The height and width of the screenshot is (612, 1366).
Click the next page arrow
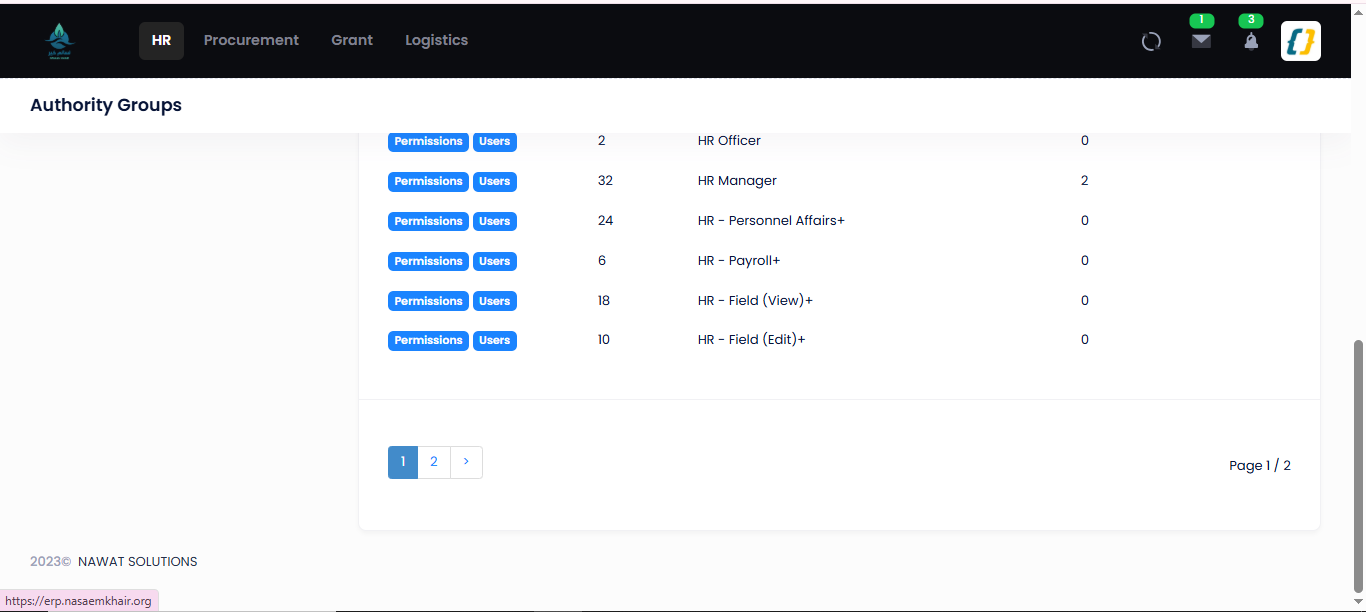[466, 462]
